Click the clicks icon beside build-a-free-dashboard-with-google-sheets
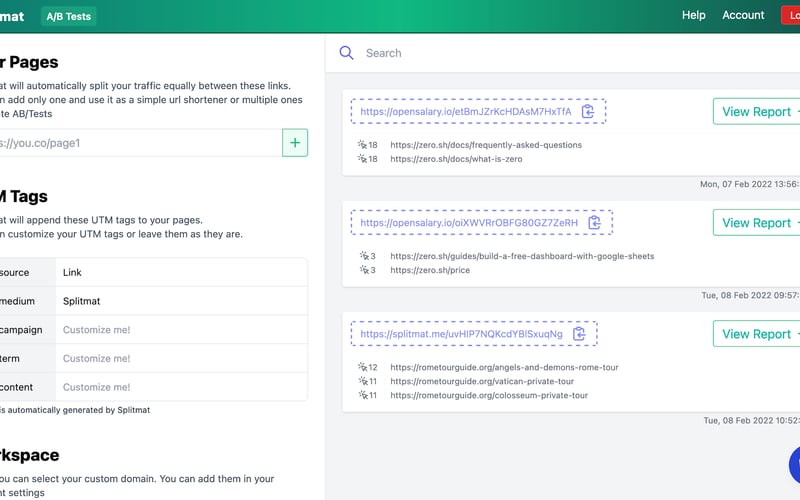The width and height of the screenshot is (800, 500). (x=364, y=256)
